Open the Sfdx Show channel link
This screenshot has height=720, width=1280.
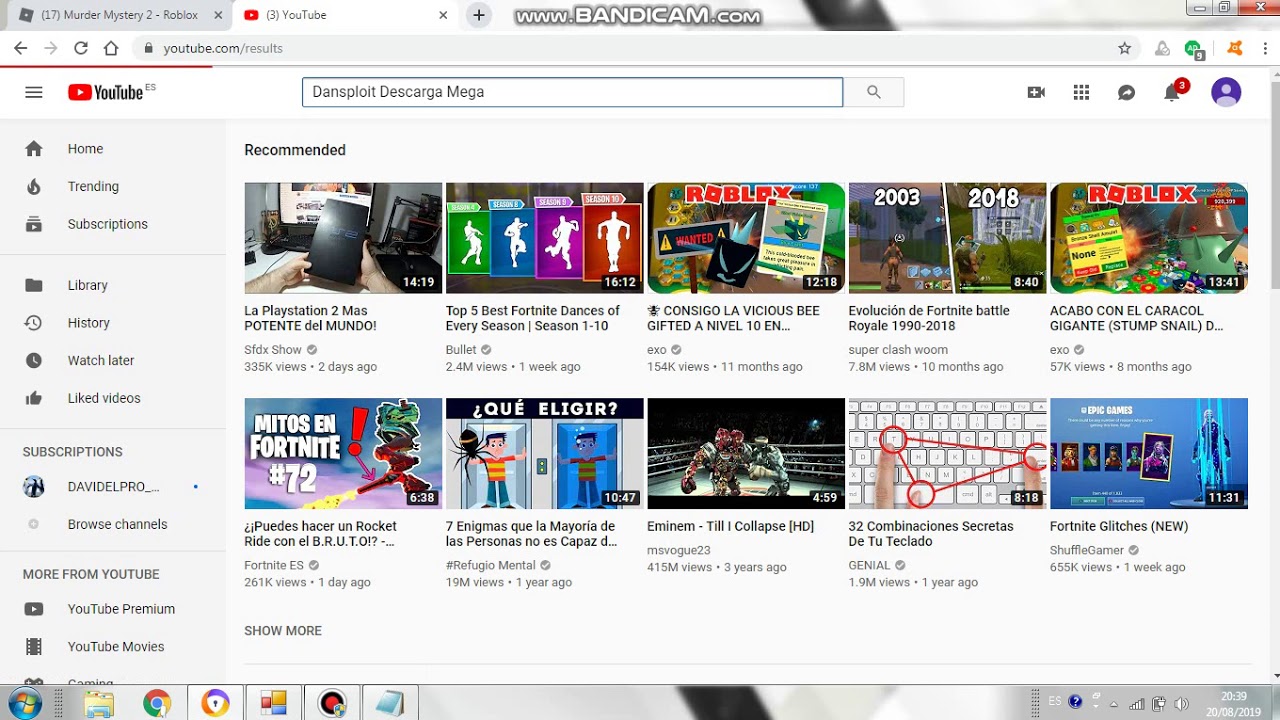[273, 350]
